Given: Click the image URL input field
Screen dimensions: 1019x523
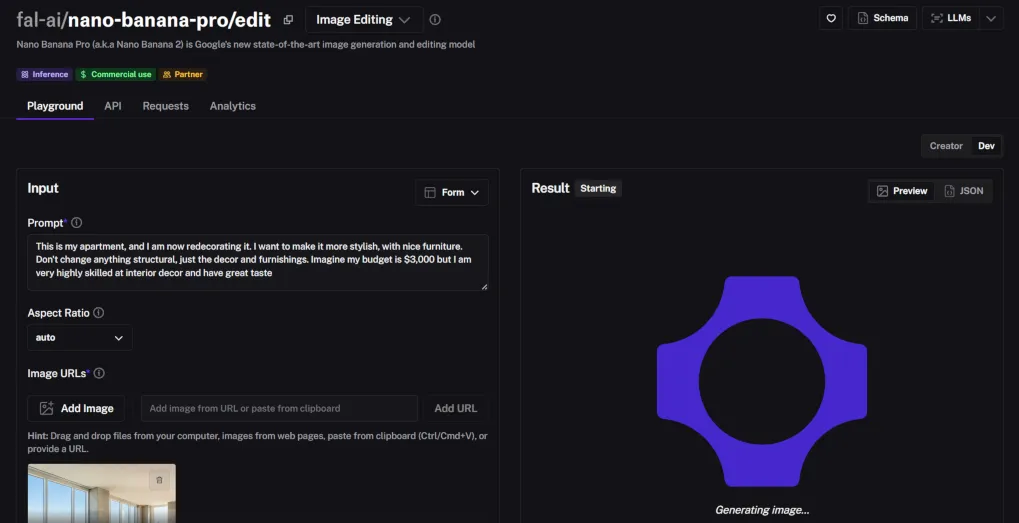Looking at the screenshot, I should click(x=279, y=408).
